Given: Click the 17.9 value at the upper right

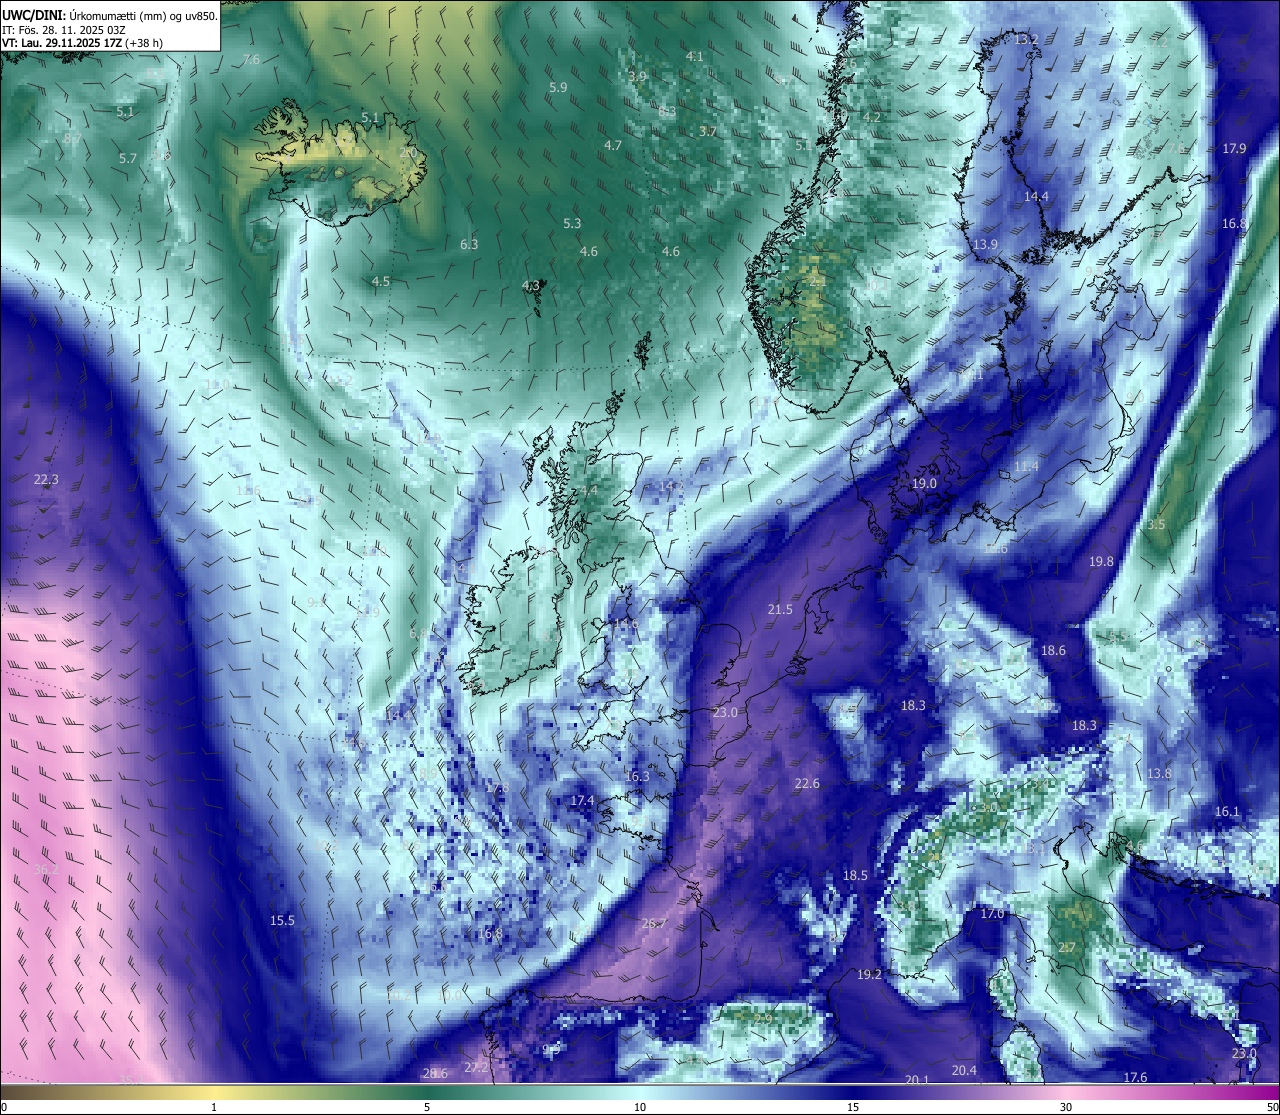Looking at the screenshot, I should pyautogui.click(x=1234, y=149).
